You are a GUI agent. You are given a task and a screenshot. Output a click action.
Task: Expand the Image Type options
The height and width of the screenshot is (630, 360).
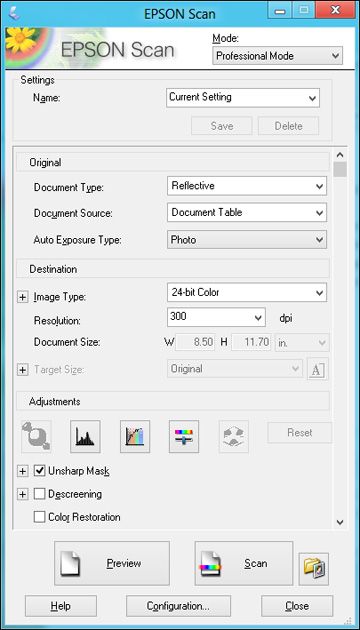(23, 297)
